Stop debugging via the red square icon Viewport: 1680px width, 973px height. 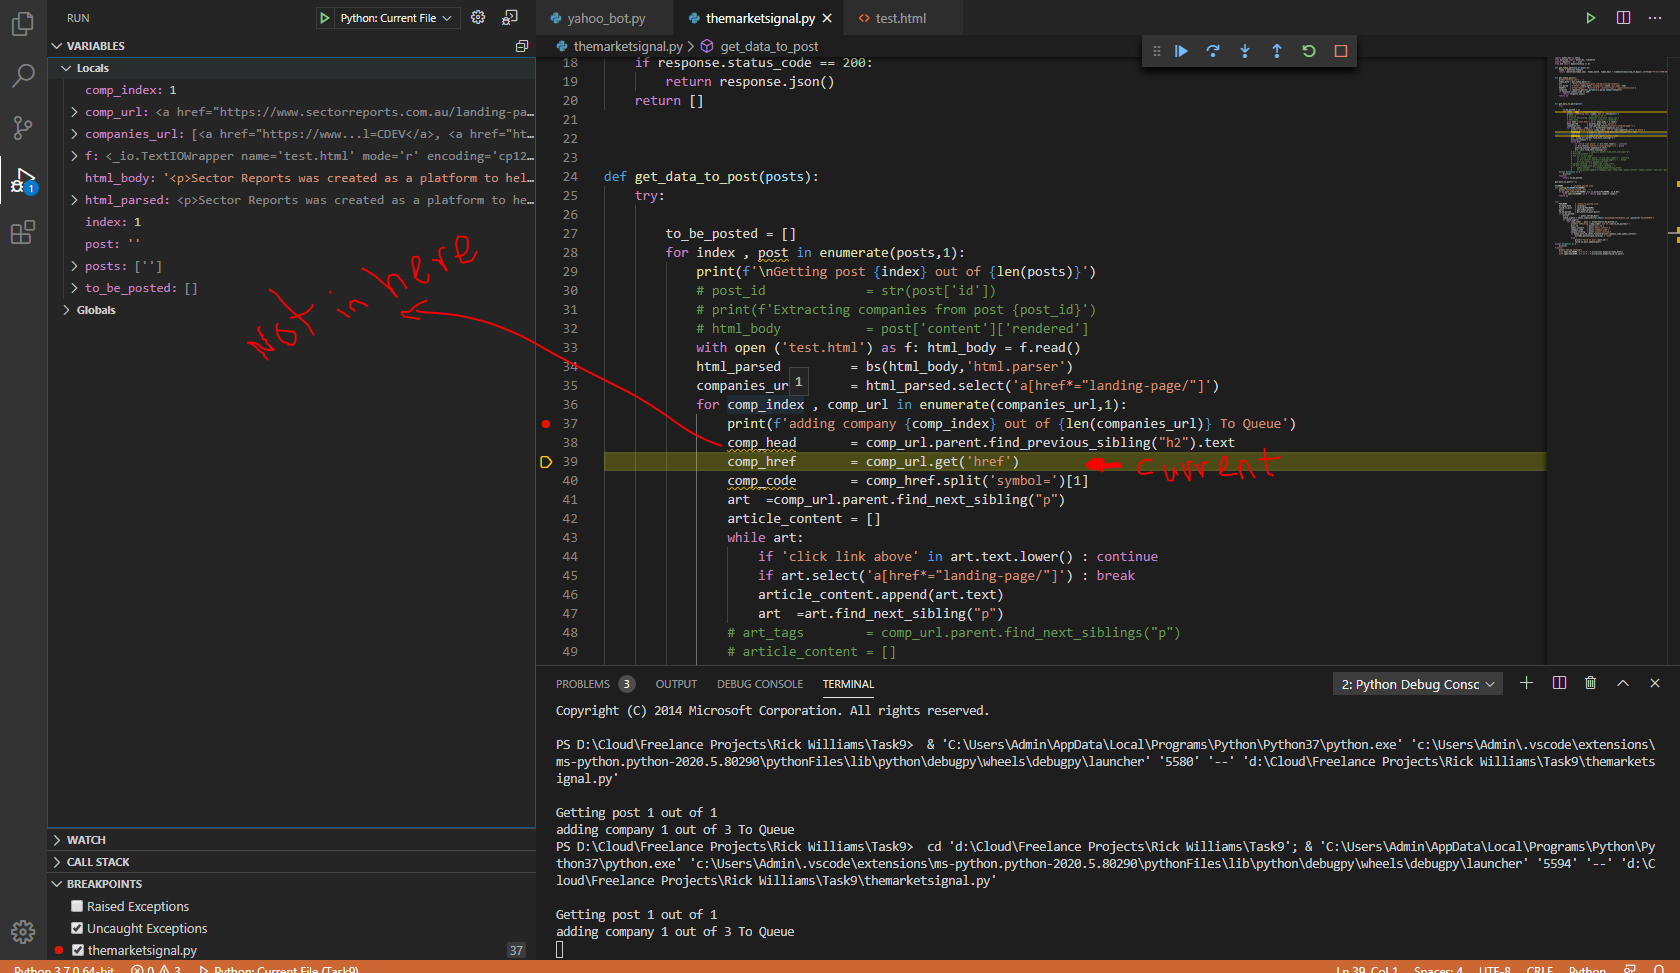click(1341, 50)
